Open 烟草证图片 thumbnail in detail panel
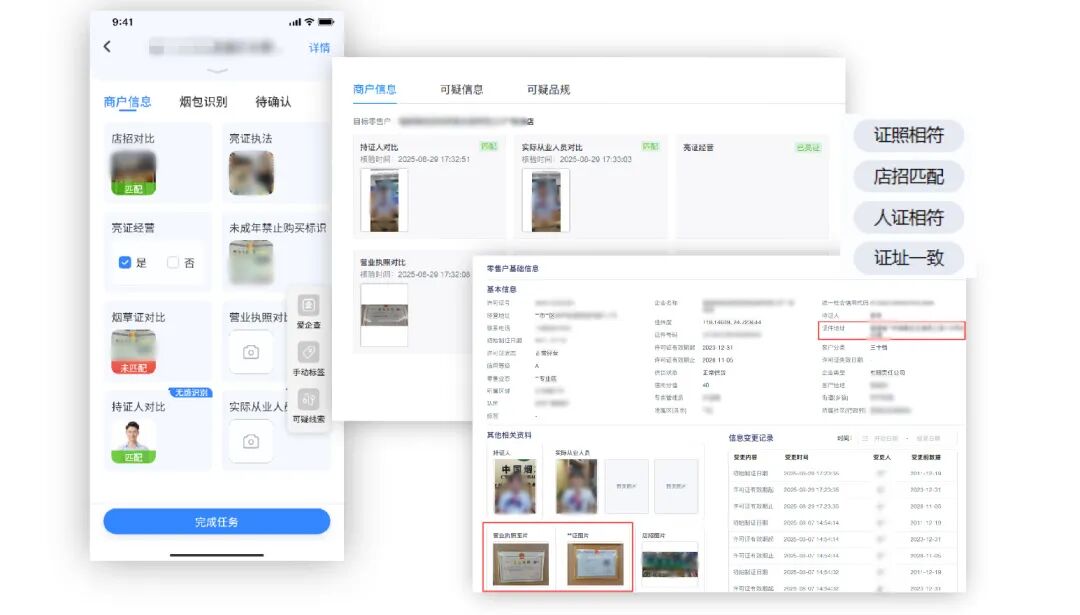 coord(595,563)
